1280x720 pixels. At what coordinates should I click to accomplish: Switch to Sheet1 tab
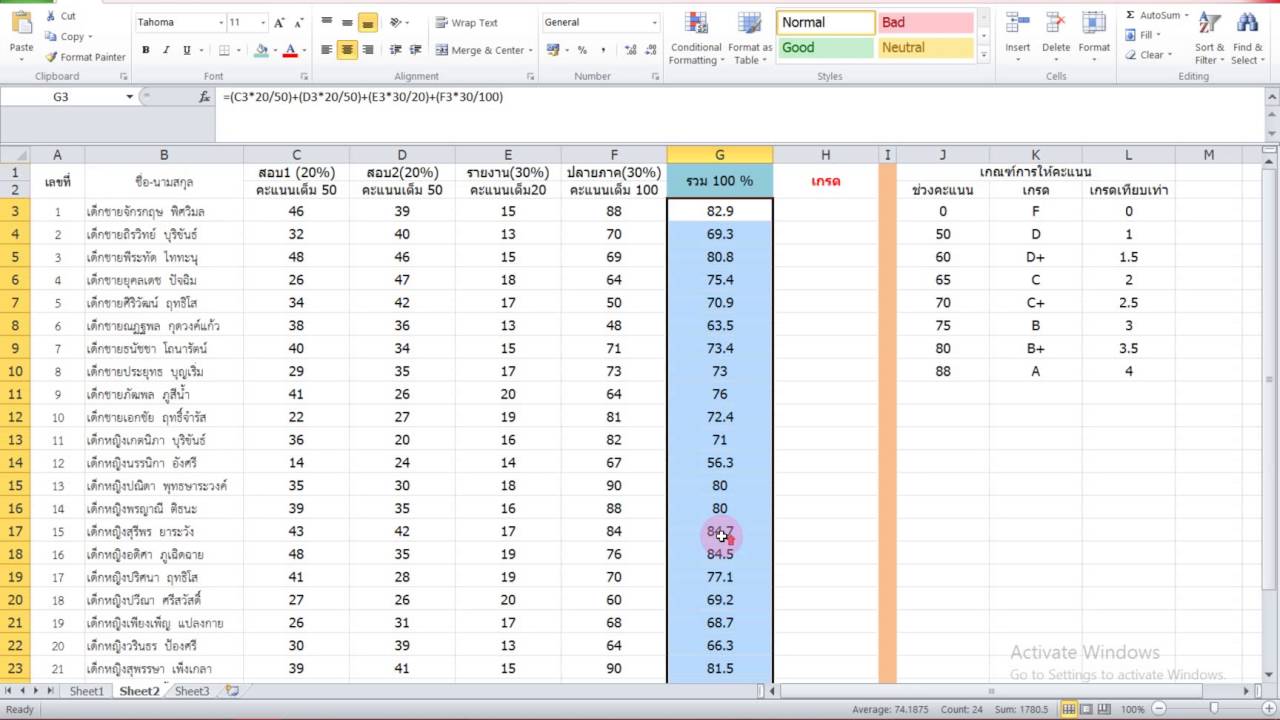[x=86, y=691]
